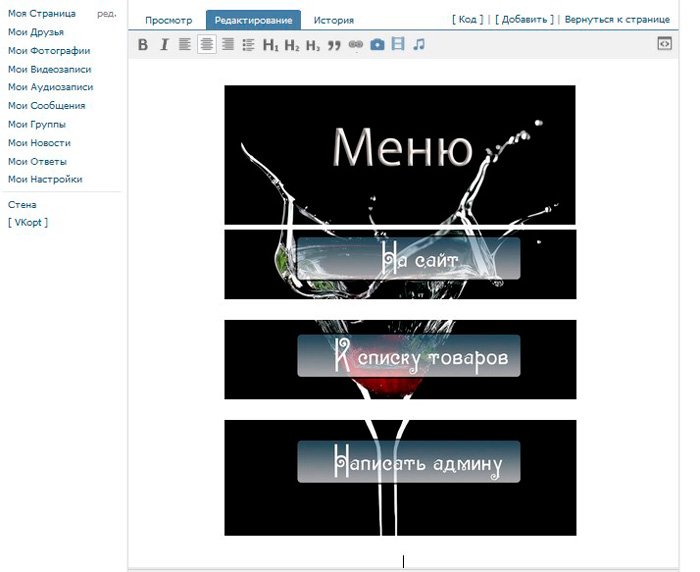Screen dimensions: 700x572
Task: Click the [ VKopt ] link
Action: 28,222
